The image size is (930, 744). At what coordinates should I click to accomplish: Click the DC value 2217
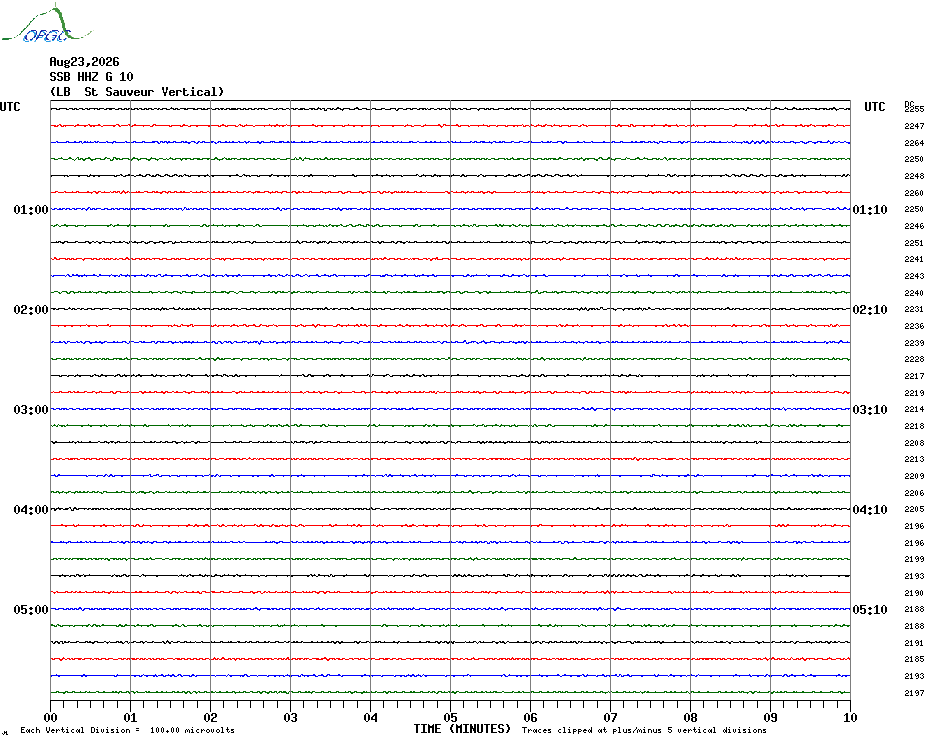coord(914,376)
